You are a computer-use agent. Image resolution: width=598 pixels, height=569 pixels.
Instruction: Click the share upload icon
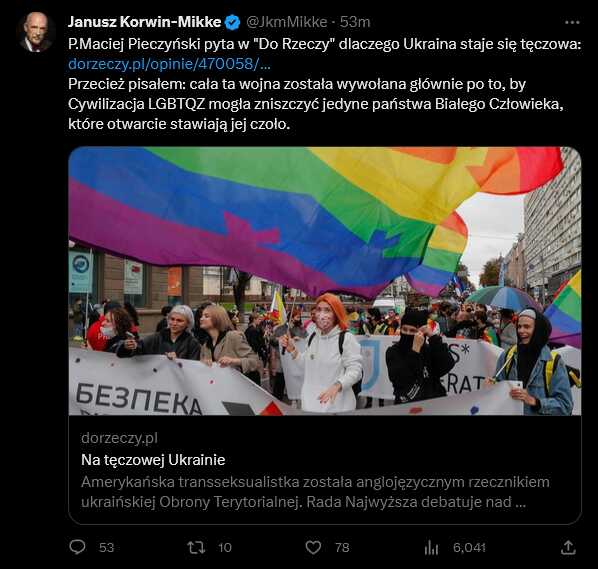point(568,548)
